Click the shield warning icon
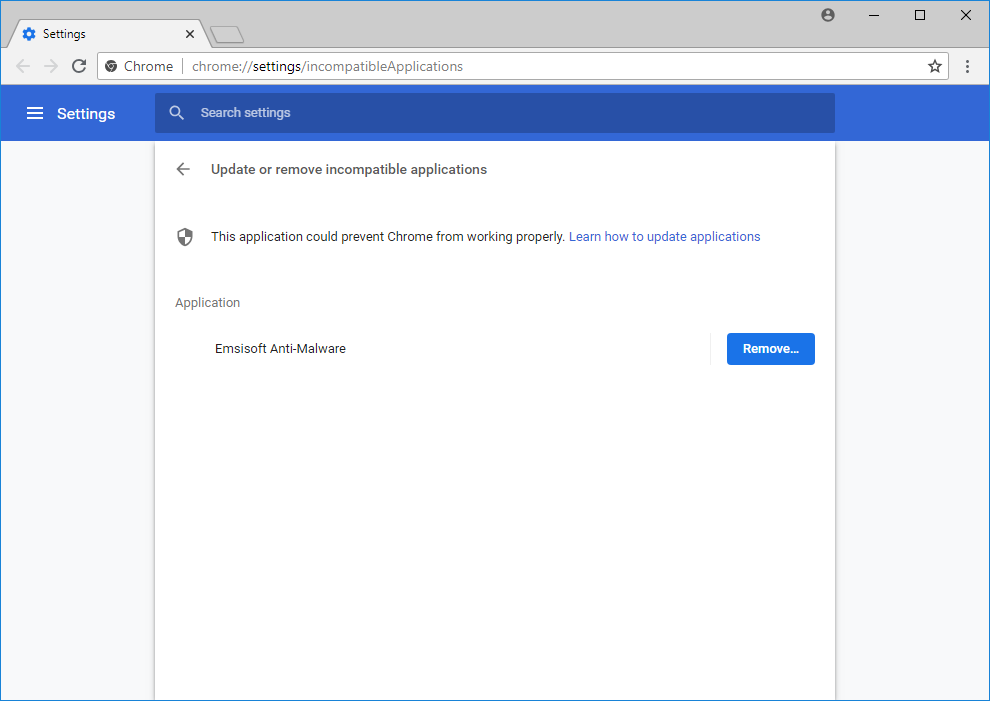 click(x=184, y=237)
